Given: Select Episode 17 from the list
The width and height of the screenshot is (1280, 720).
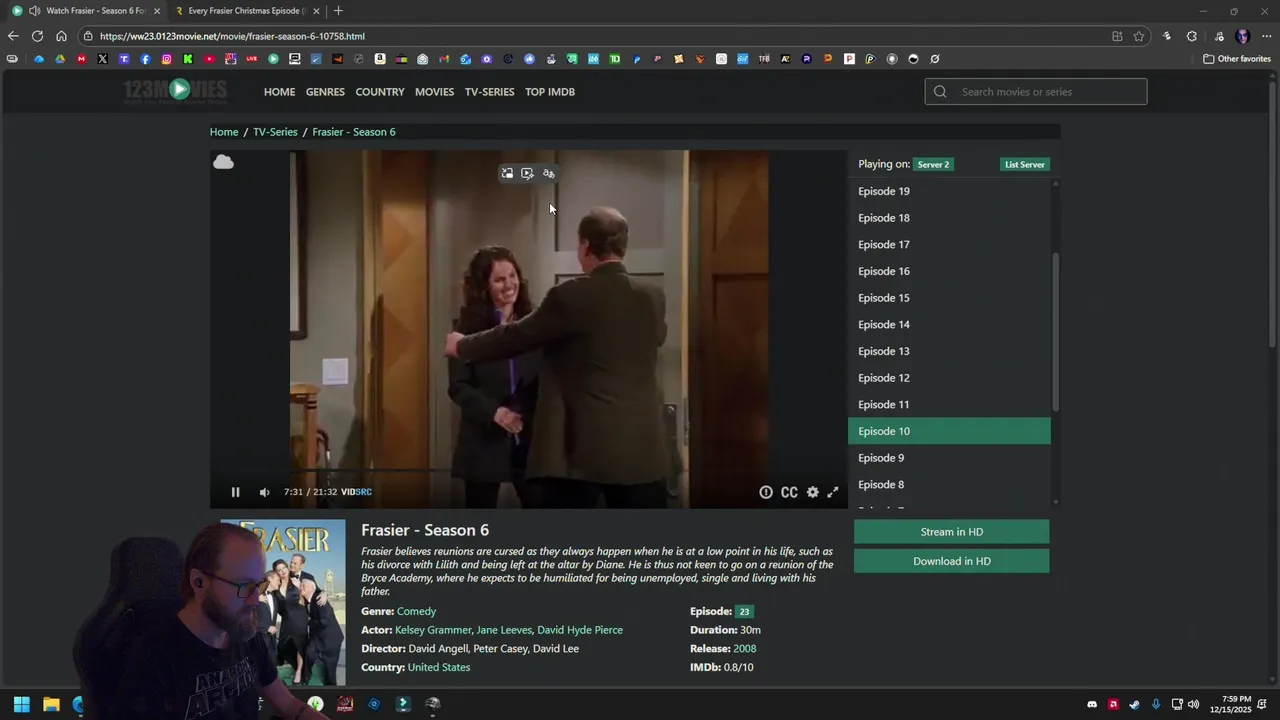Looking at the screenshot, I should pos(949,244).
